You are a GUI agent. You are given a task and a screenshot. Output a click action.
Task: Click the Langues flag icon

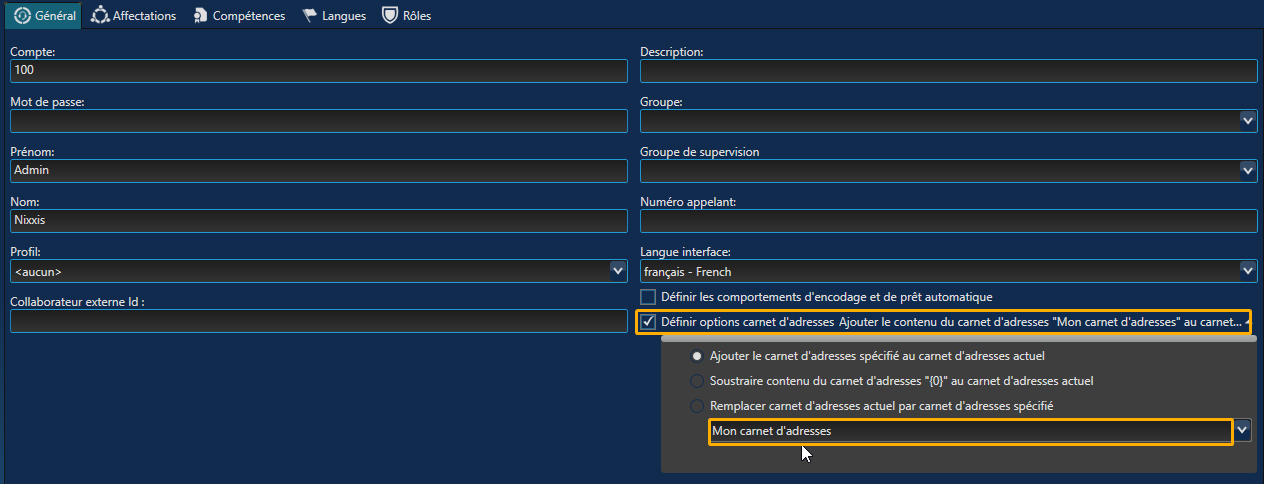click(x=311, y=16)
